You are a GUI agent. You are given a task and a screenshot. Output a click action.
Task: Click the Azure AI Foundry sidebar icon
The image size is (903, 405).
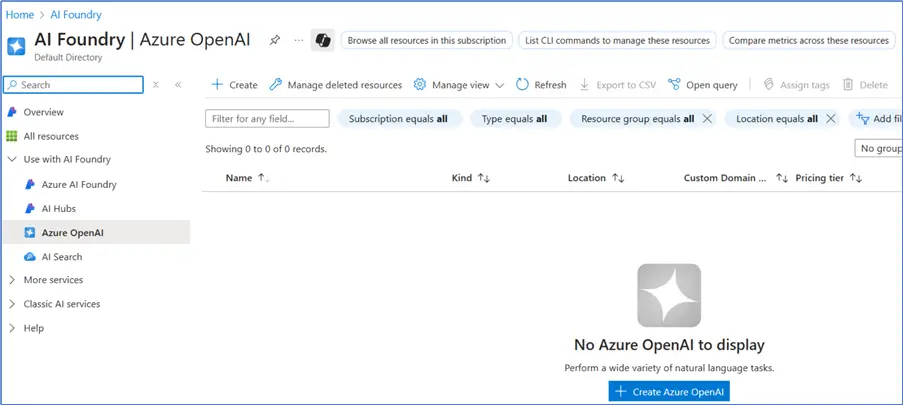pos(30,184)
